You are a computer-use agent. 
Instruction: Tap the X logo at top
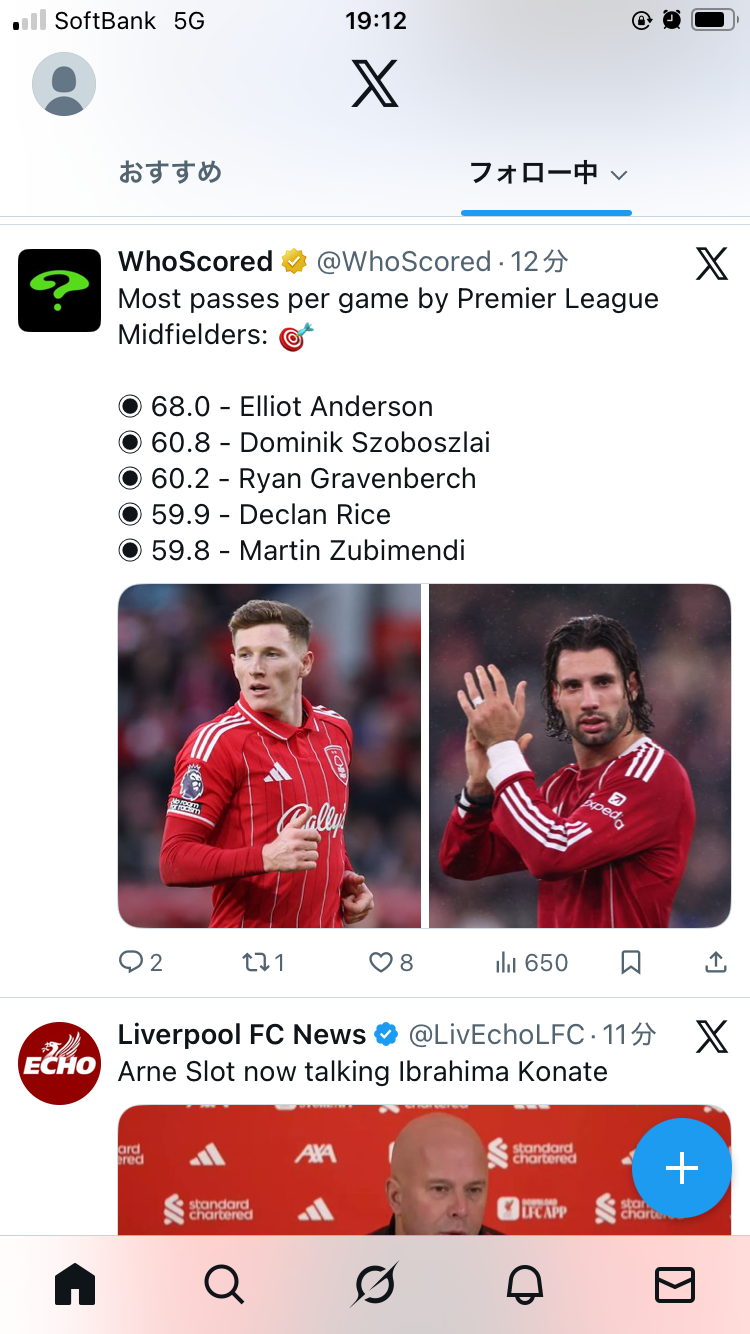point(375,84)
